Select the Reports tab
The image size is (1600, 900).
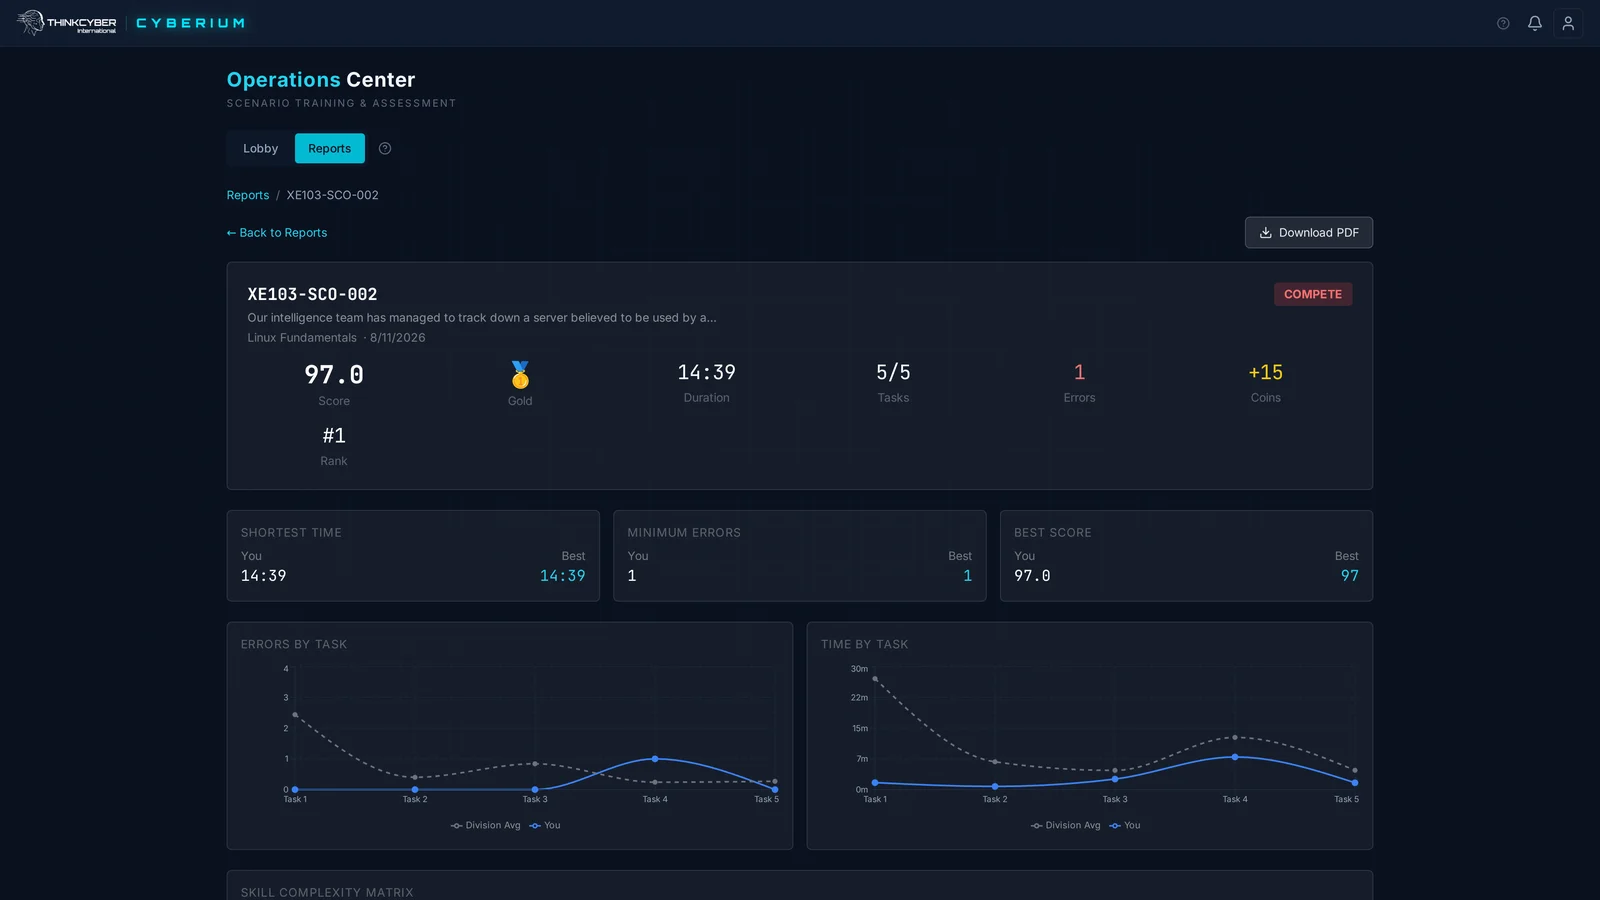pos(330,148)
